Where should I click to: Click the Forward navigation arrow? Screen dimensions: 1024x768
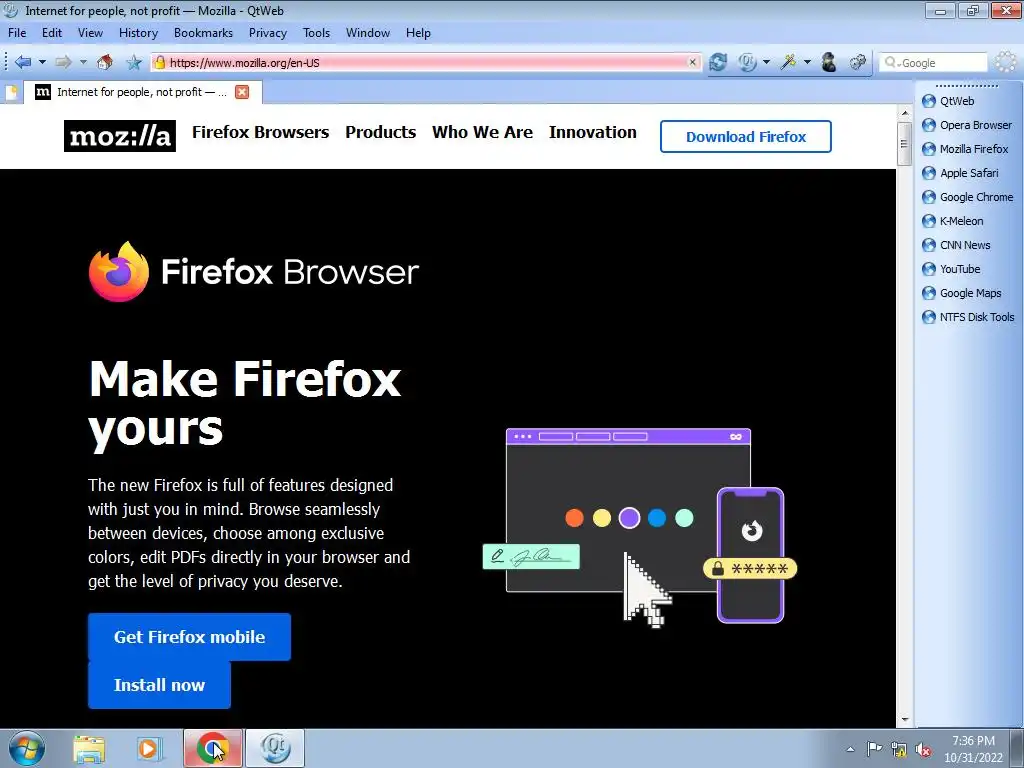click(x=63, y=63)
